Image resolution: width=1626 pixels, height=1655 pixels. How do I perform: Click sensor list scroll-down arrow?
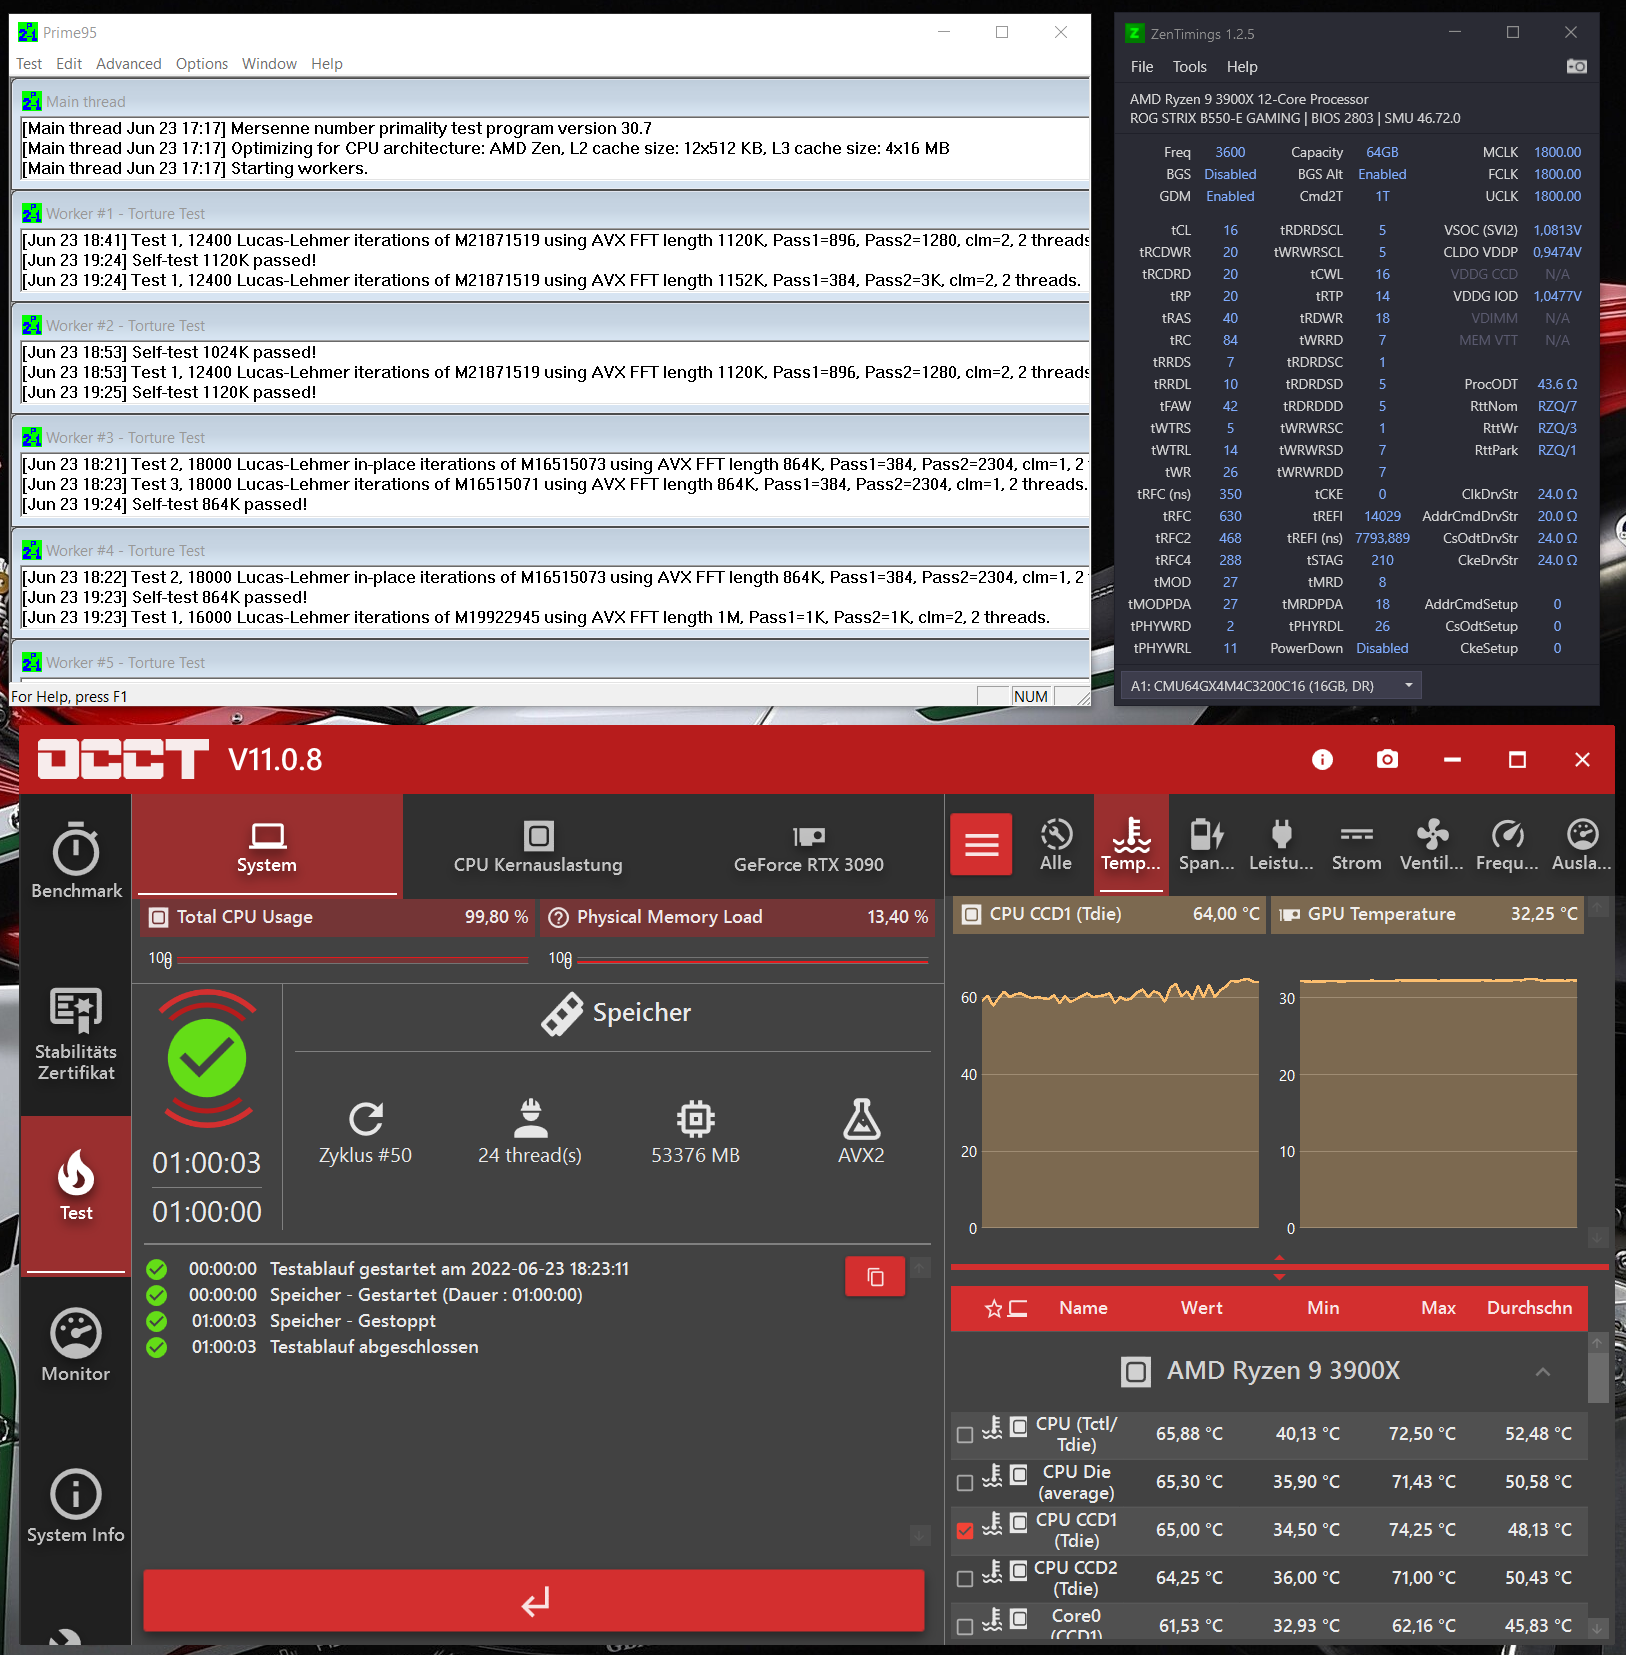click(1598, 1628)
